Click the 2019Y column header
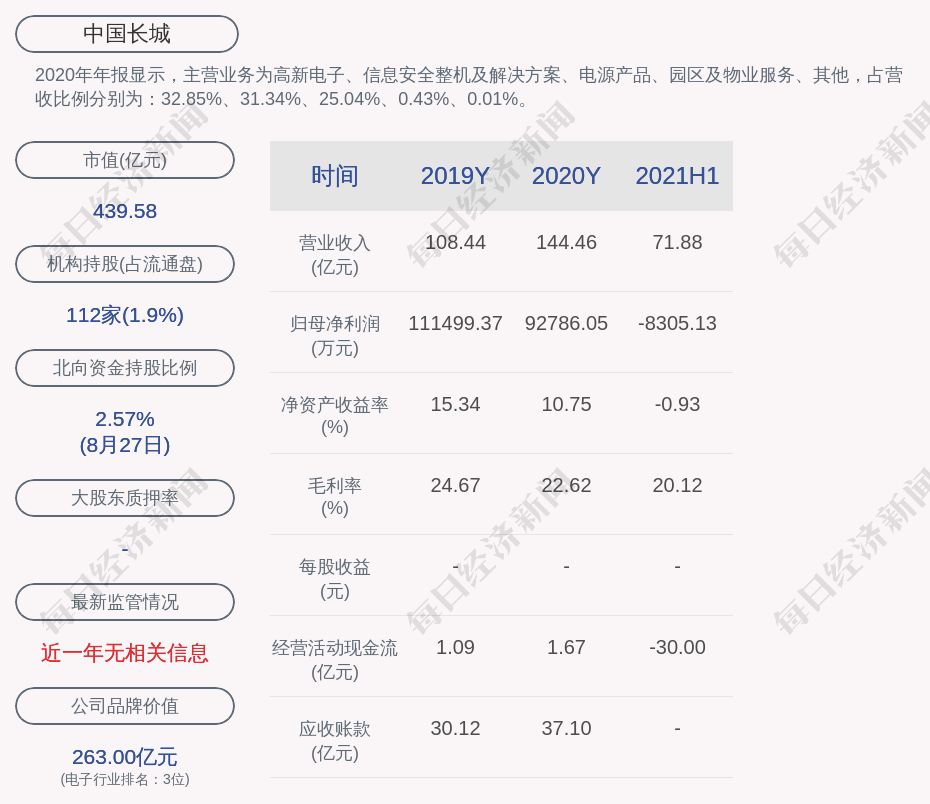Screen dimensions: 930x804 click(x=455, y=176)
